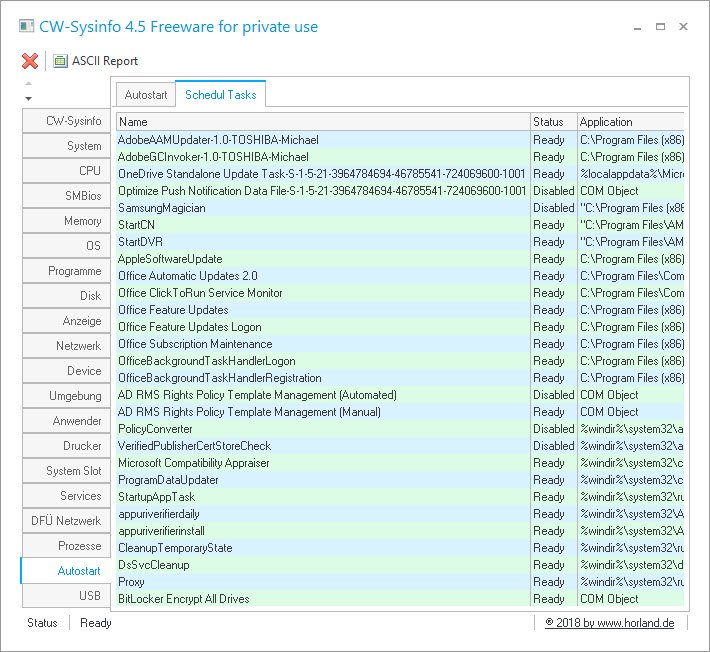The image size is (710, 652).
Task: Click the ASCII Report toolbar icon
Action: 61,61
